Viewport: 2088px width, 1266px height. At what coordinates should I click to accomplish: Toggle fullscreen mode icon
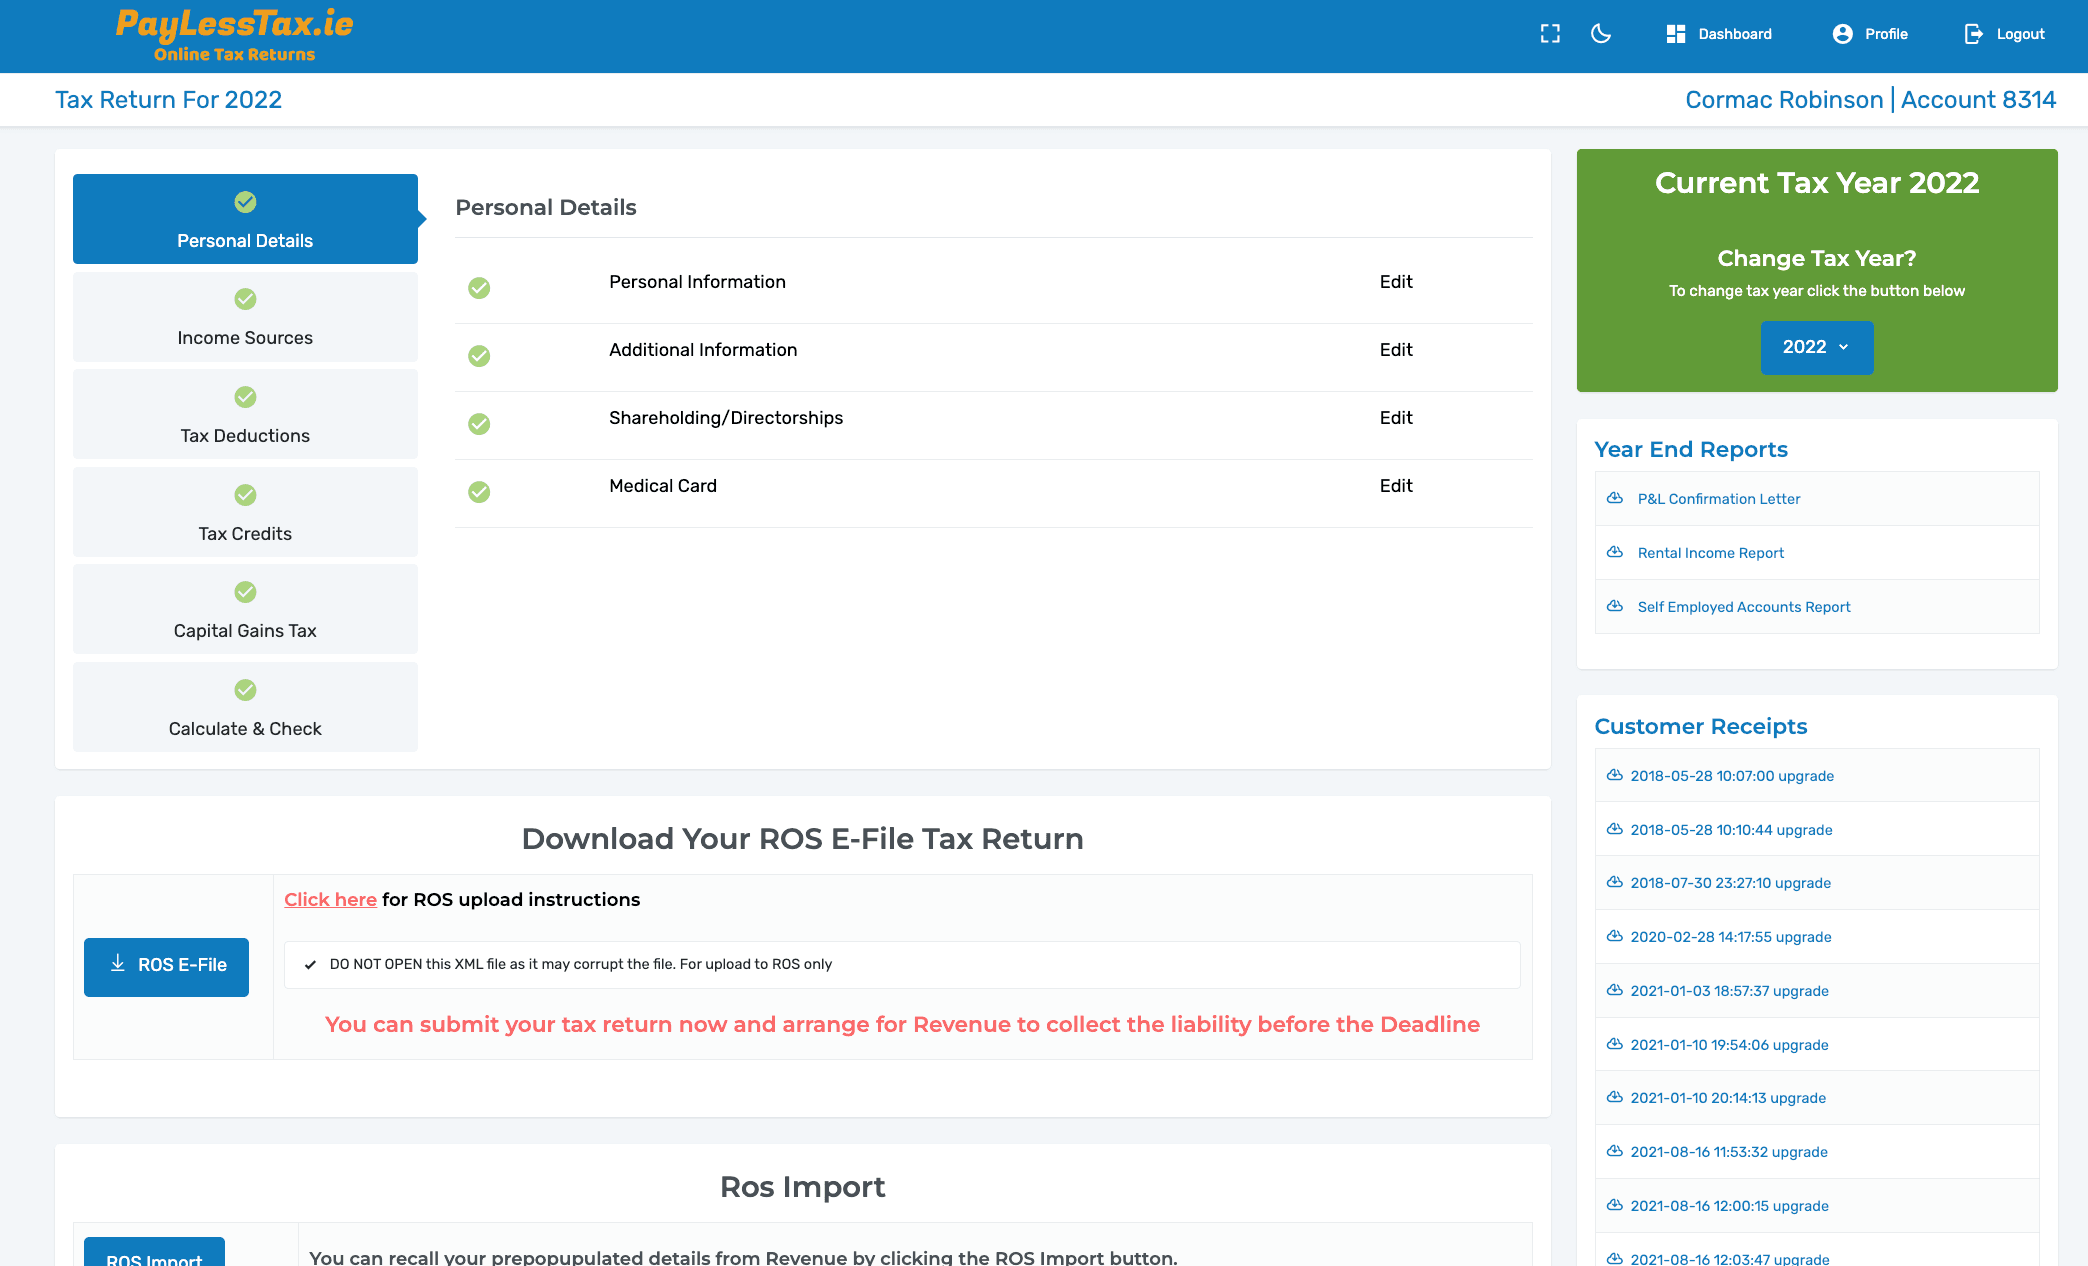click(1550, 34)
